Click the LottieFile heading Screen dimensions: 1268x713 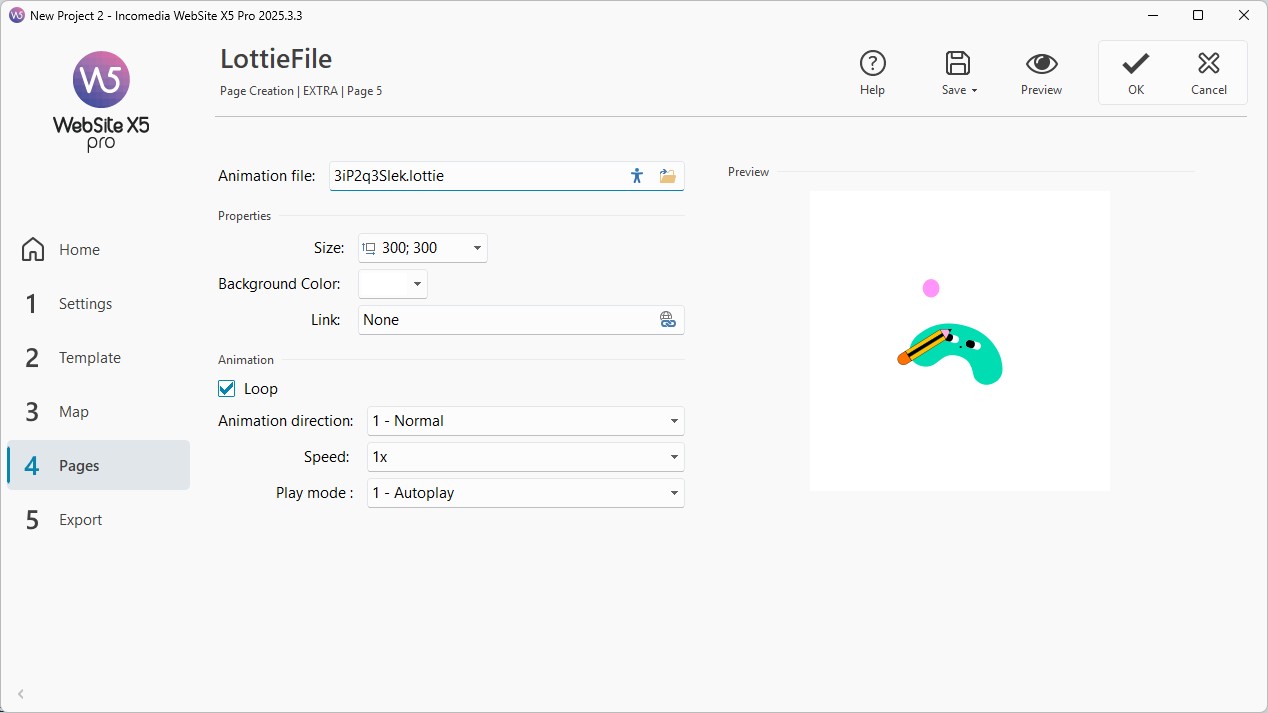(x=276, y=59)
